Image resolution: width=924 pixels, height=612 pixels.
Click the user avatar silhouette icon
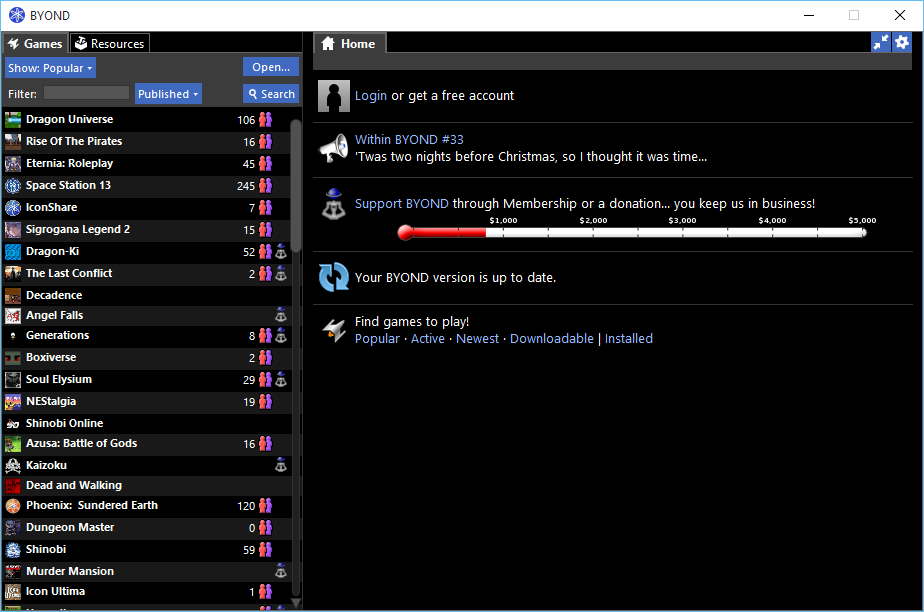334,96
